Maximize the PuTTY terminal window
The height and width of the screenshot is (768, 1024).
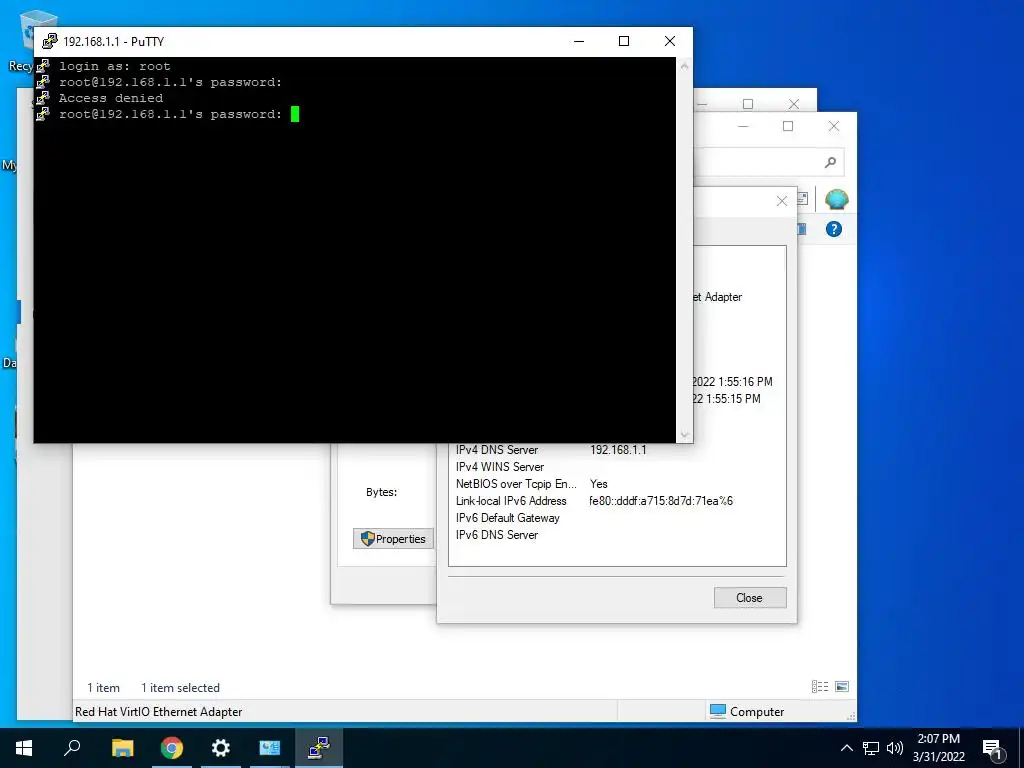point(624,41)
